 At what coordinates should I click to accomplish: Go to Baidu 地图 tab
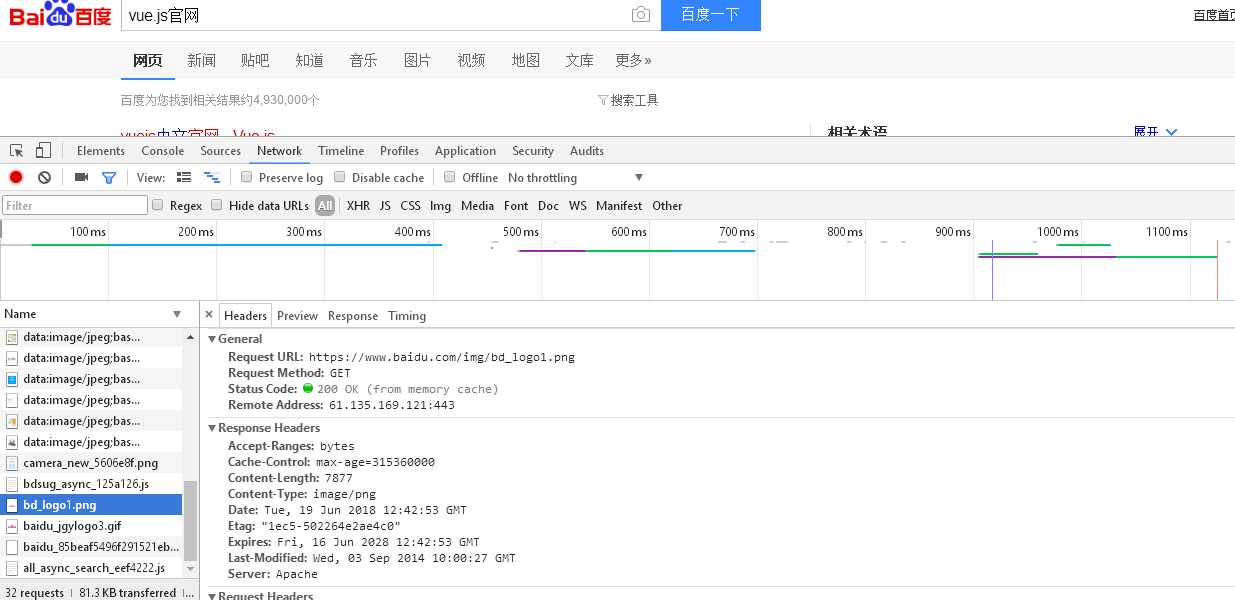coord(526,60)
